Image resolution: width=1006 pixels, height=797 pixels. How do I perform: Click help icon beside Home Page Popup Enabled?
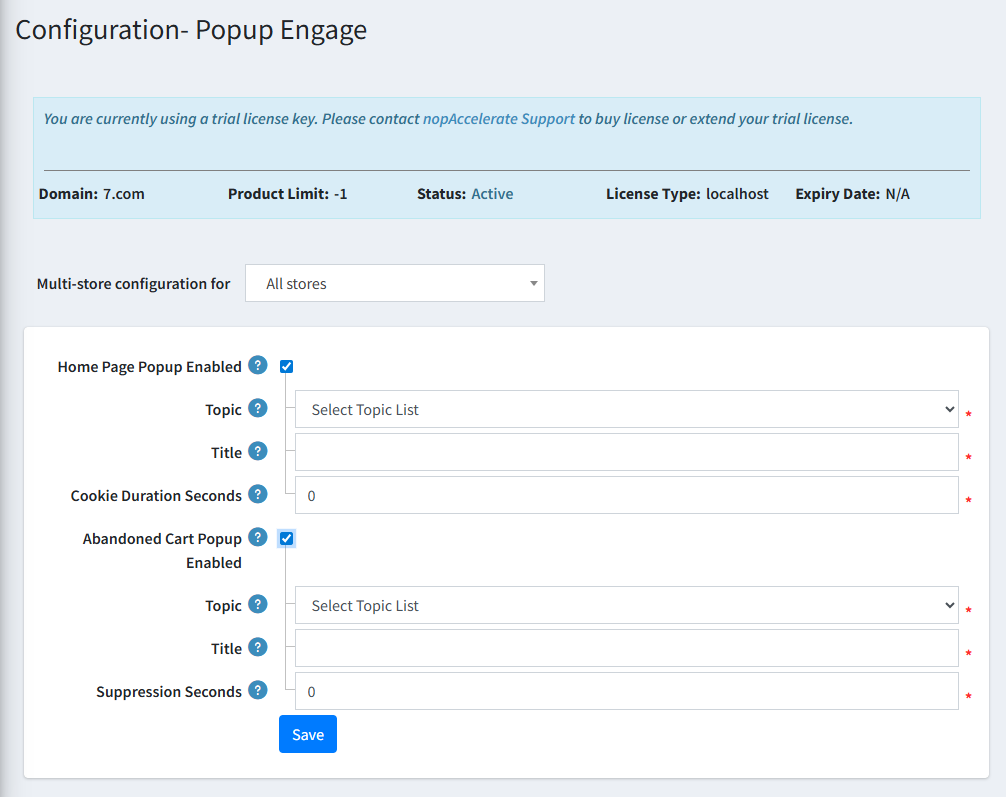click(x=258, y=365)
